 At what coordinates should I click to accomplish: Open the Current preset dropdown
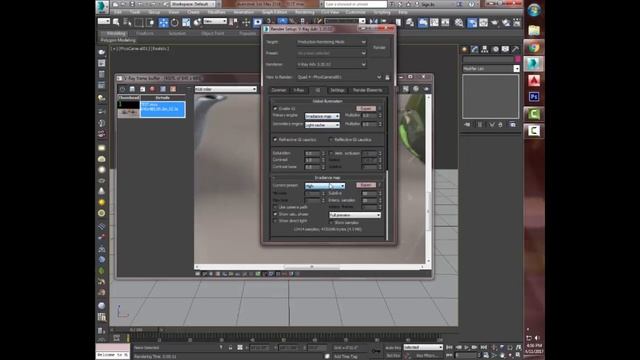[325, 186]
